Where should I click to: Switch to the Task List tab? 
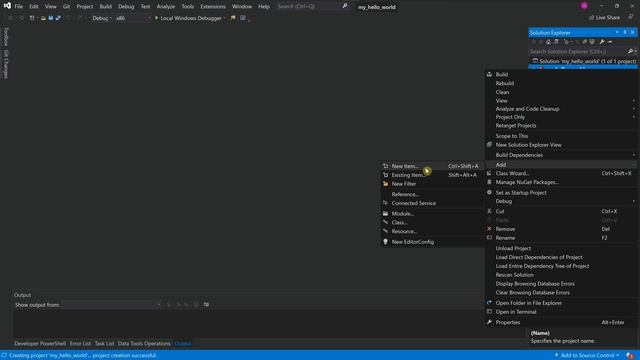coord(104,344)
